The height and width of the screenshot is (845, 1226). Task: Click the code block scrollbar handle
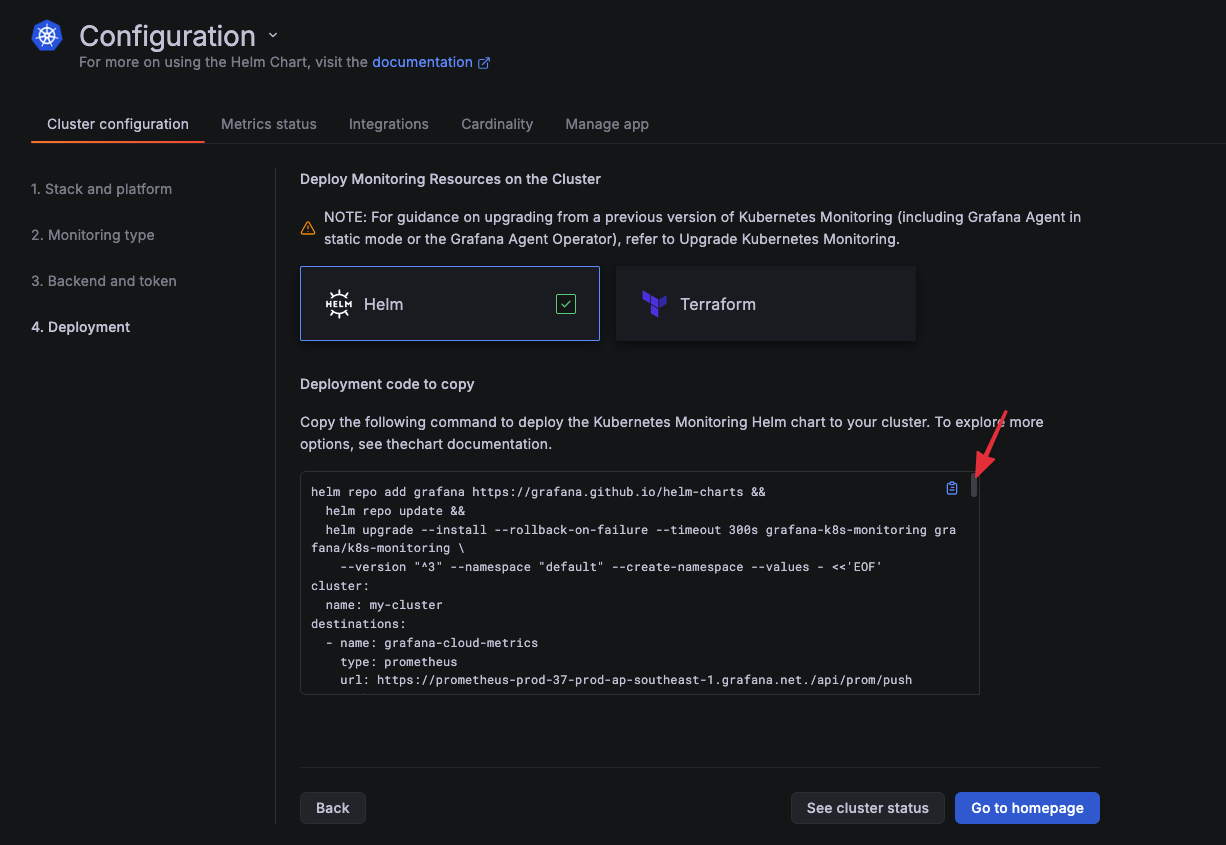(x=974, y=486)
